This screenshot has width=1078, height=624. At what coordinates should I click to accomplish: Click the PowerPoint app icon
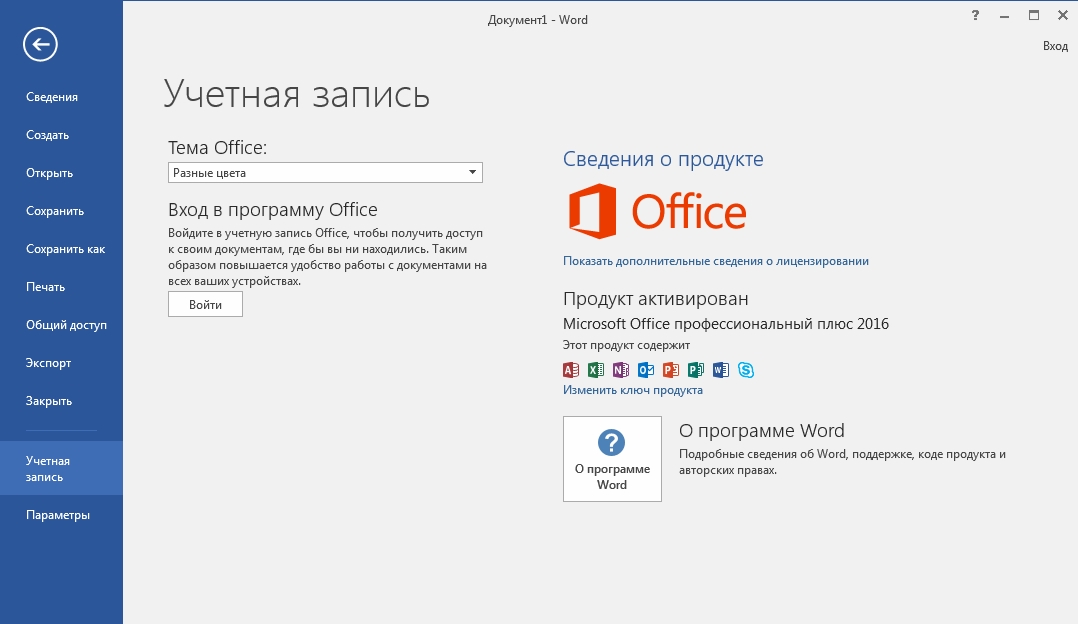pyautogui.click(x=670, y=370)
